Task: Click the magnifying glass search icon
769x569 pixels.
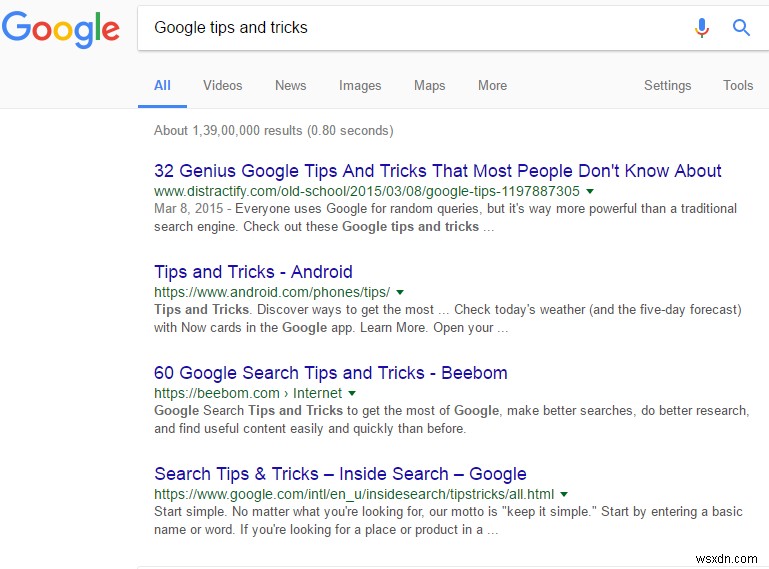Action: (741, 28)
